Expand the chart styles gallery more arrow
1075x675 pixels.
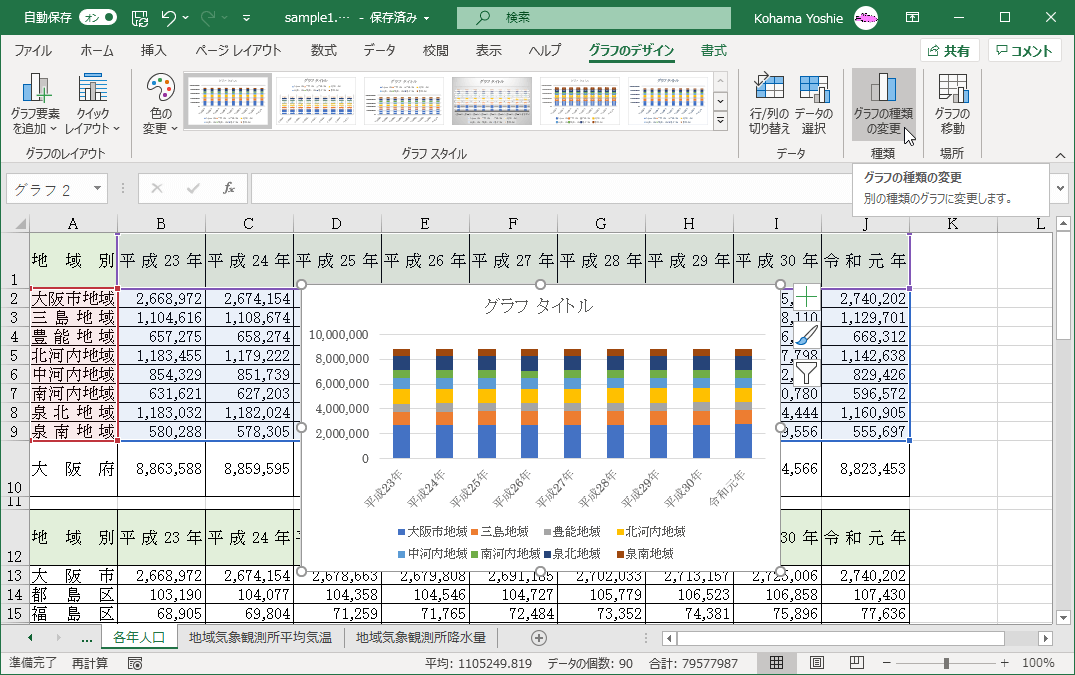coord(720,121)
